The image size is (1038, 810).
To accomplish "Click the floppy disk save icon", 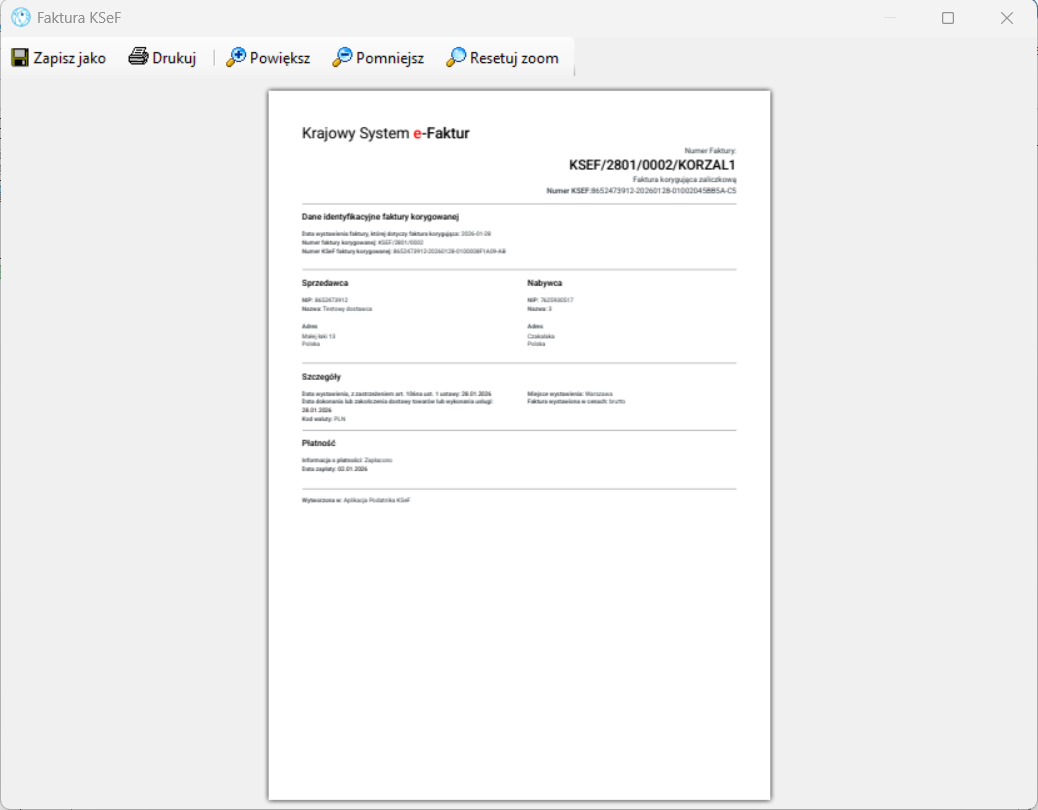I will [x=20, y=58].
